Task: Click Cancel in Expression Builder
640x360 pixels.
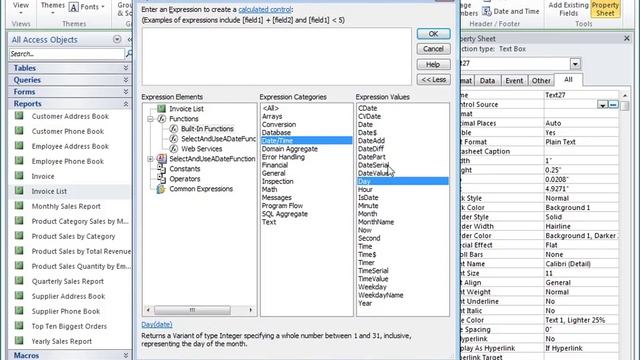Action: (x=433, y=49)
